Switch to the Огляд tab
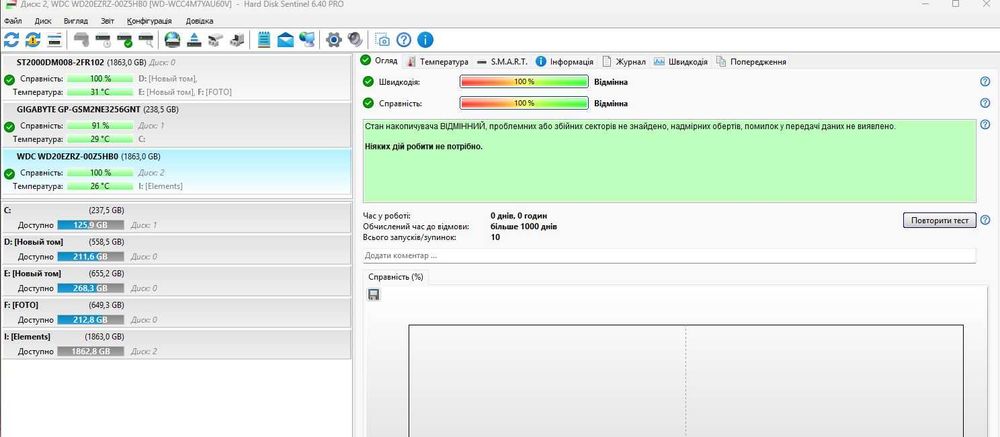The height and width of the screenshot is (437, 1000). click(x=380, y=61)
